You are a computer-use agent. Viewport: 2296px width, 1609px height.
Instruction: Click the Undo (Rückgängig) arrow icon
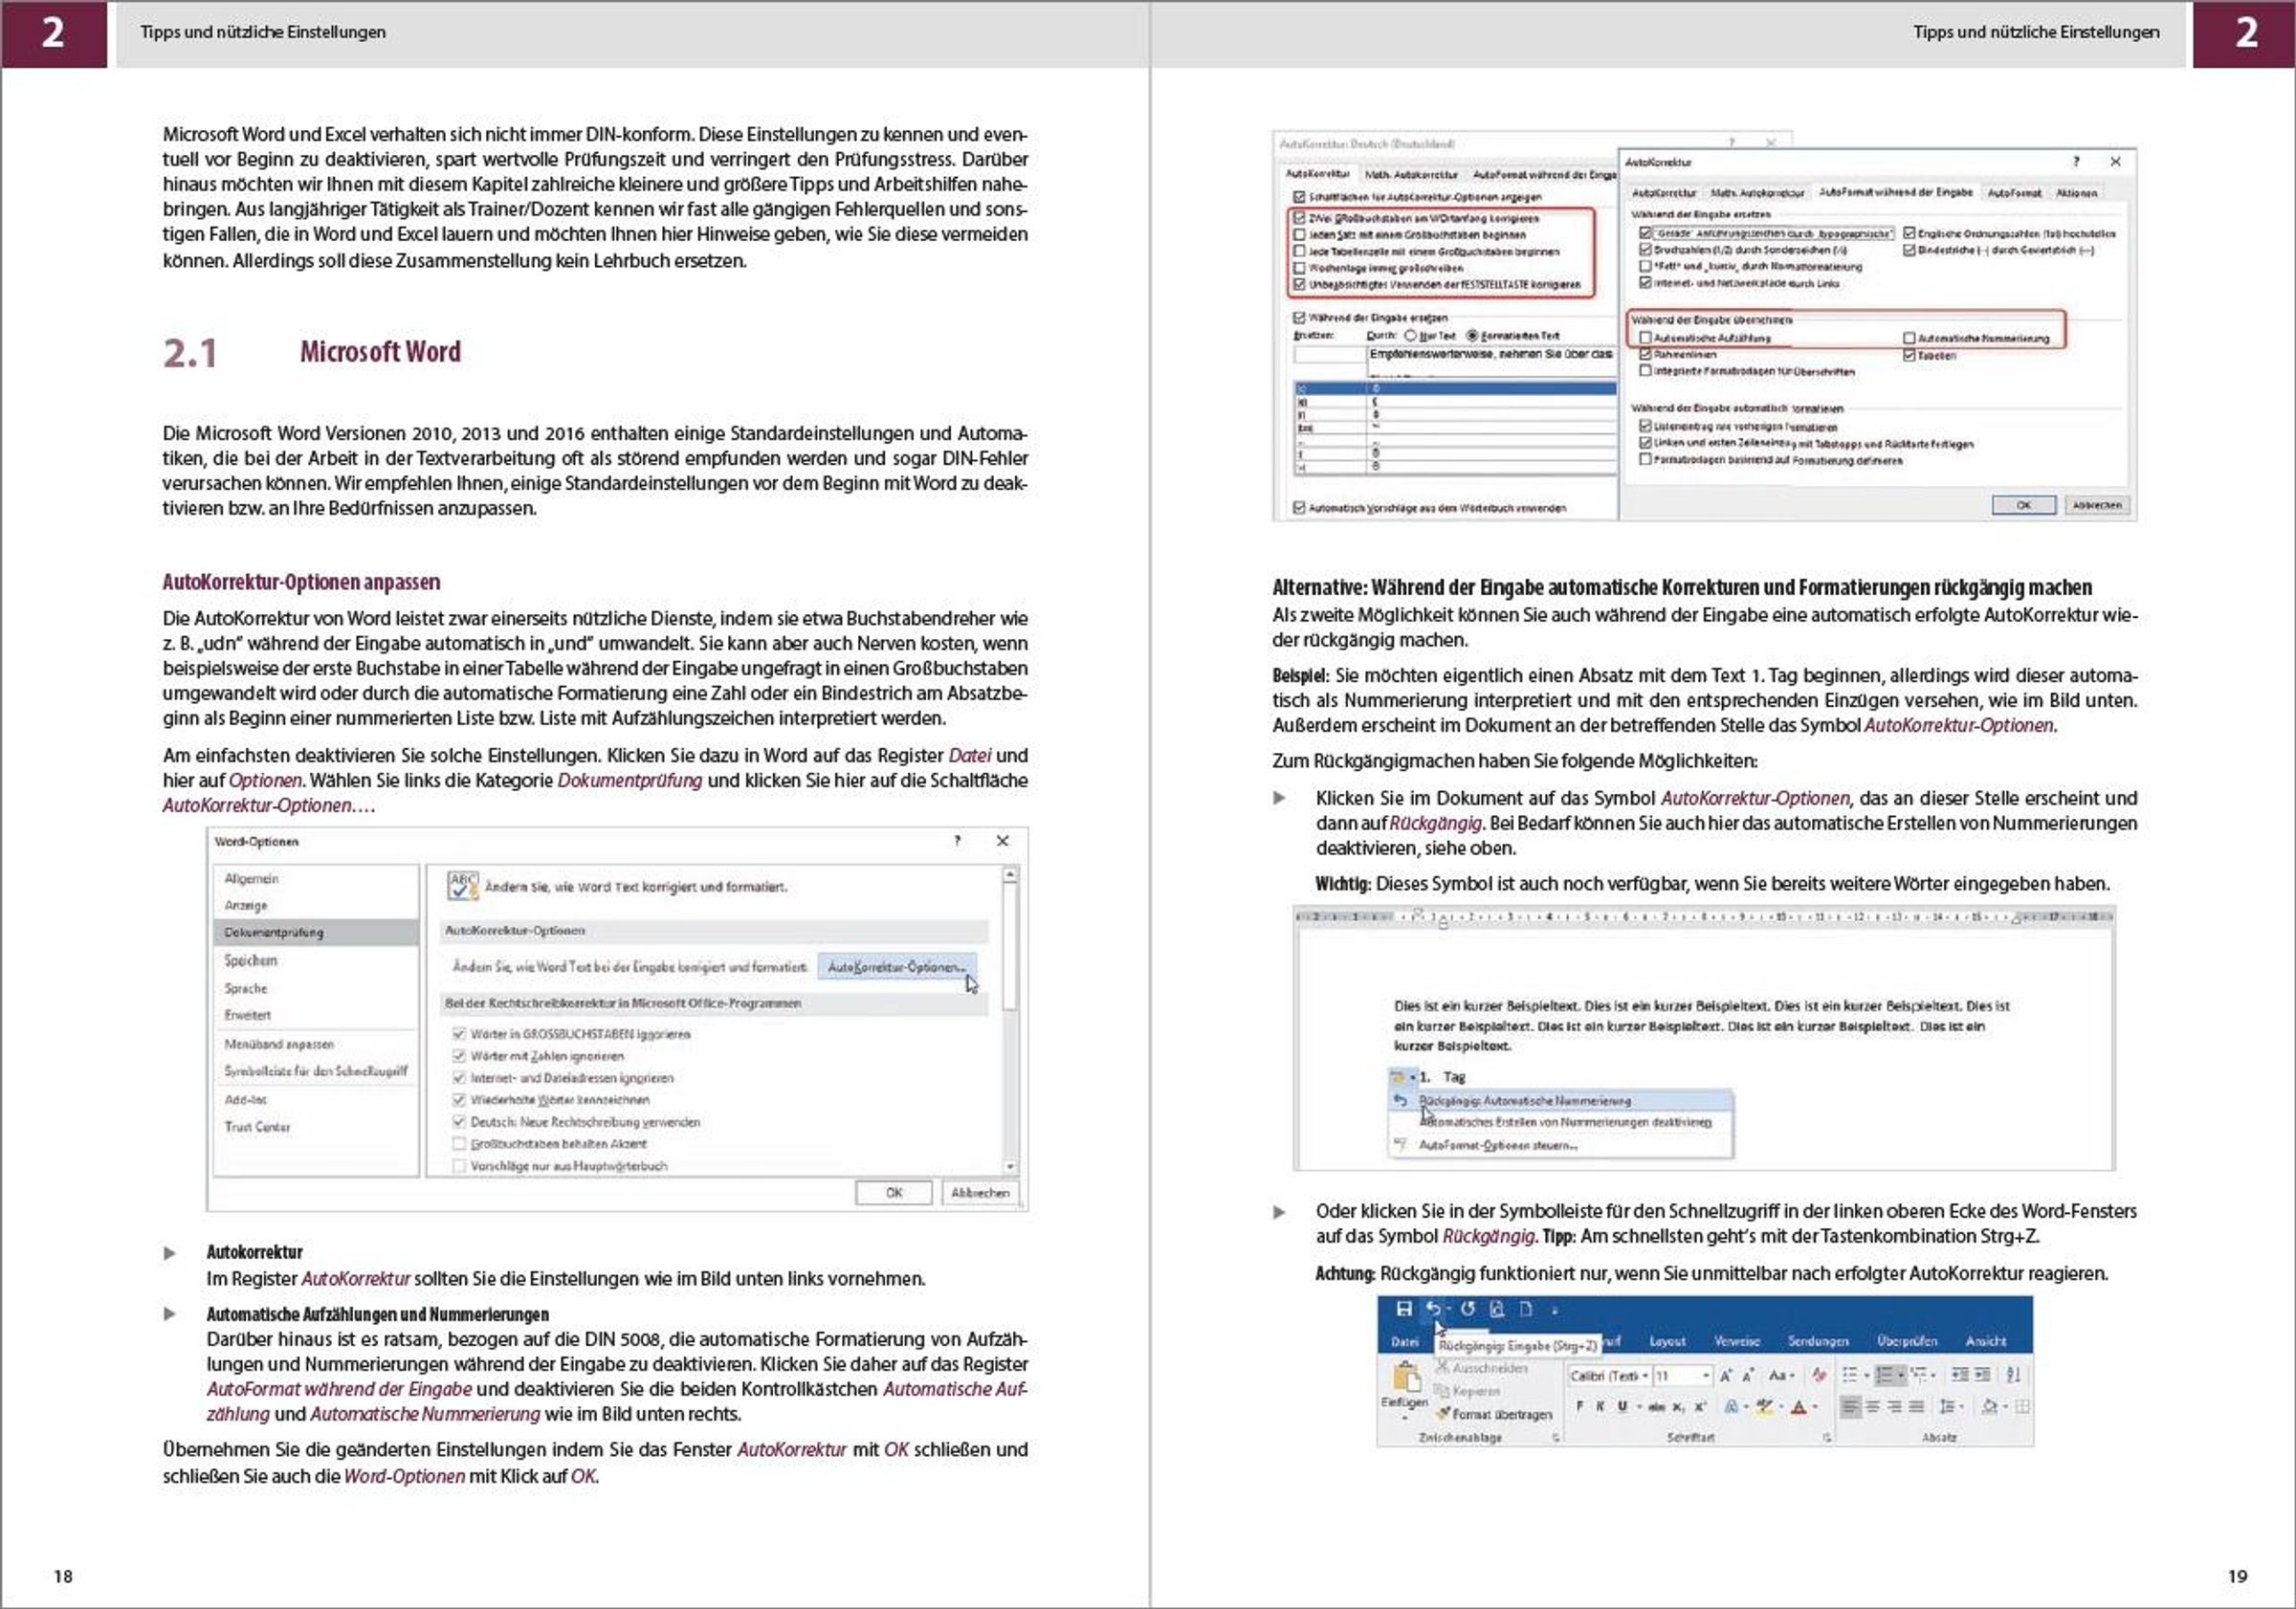[1433, 1309]
